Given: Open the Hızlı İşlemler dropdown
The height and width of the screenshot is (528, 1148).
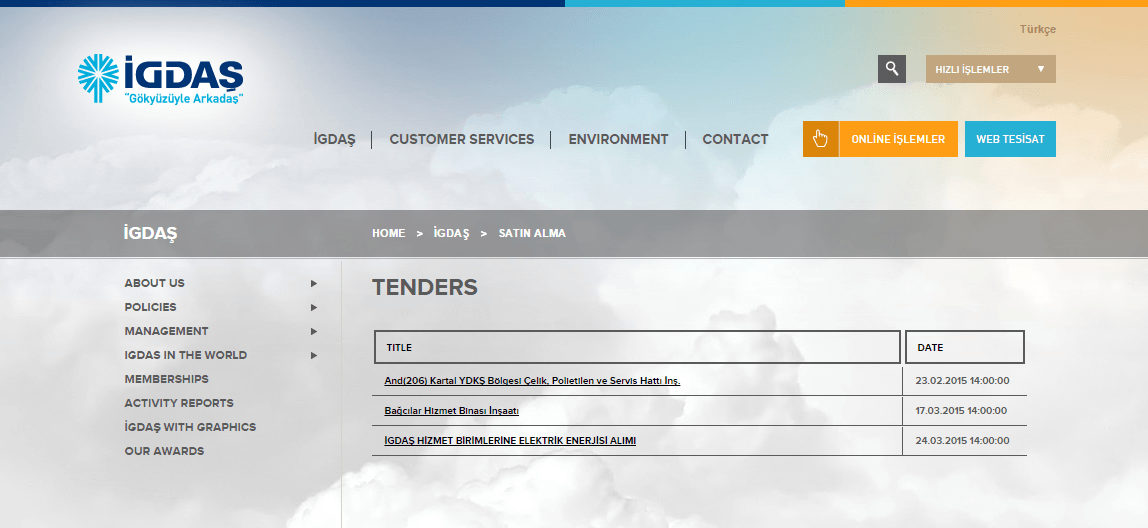Looking at the screenshot, I should point(991,69).
